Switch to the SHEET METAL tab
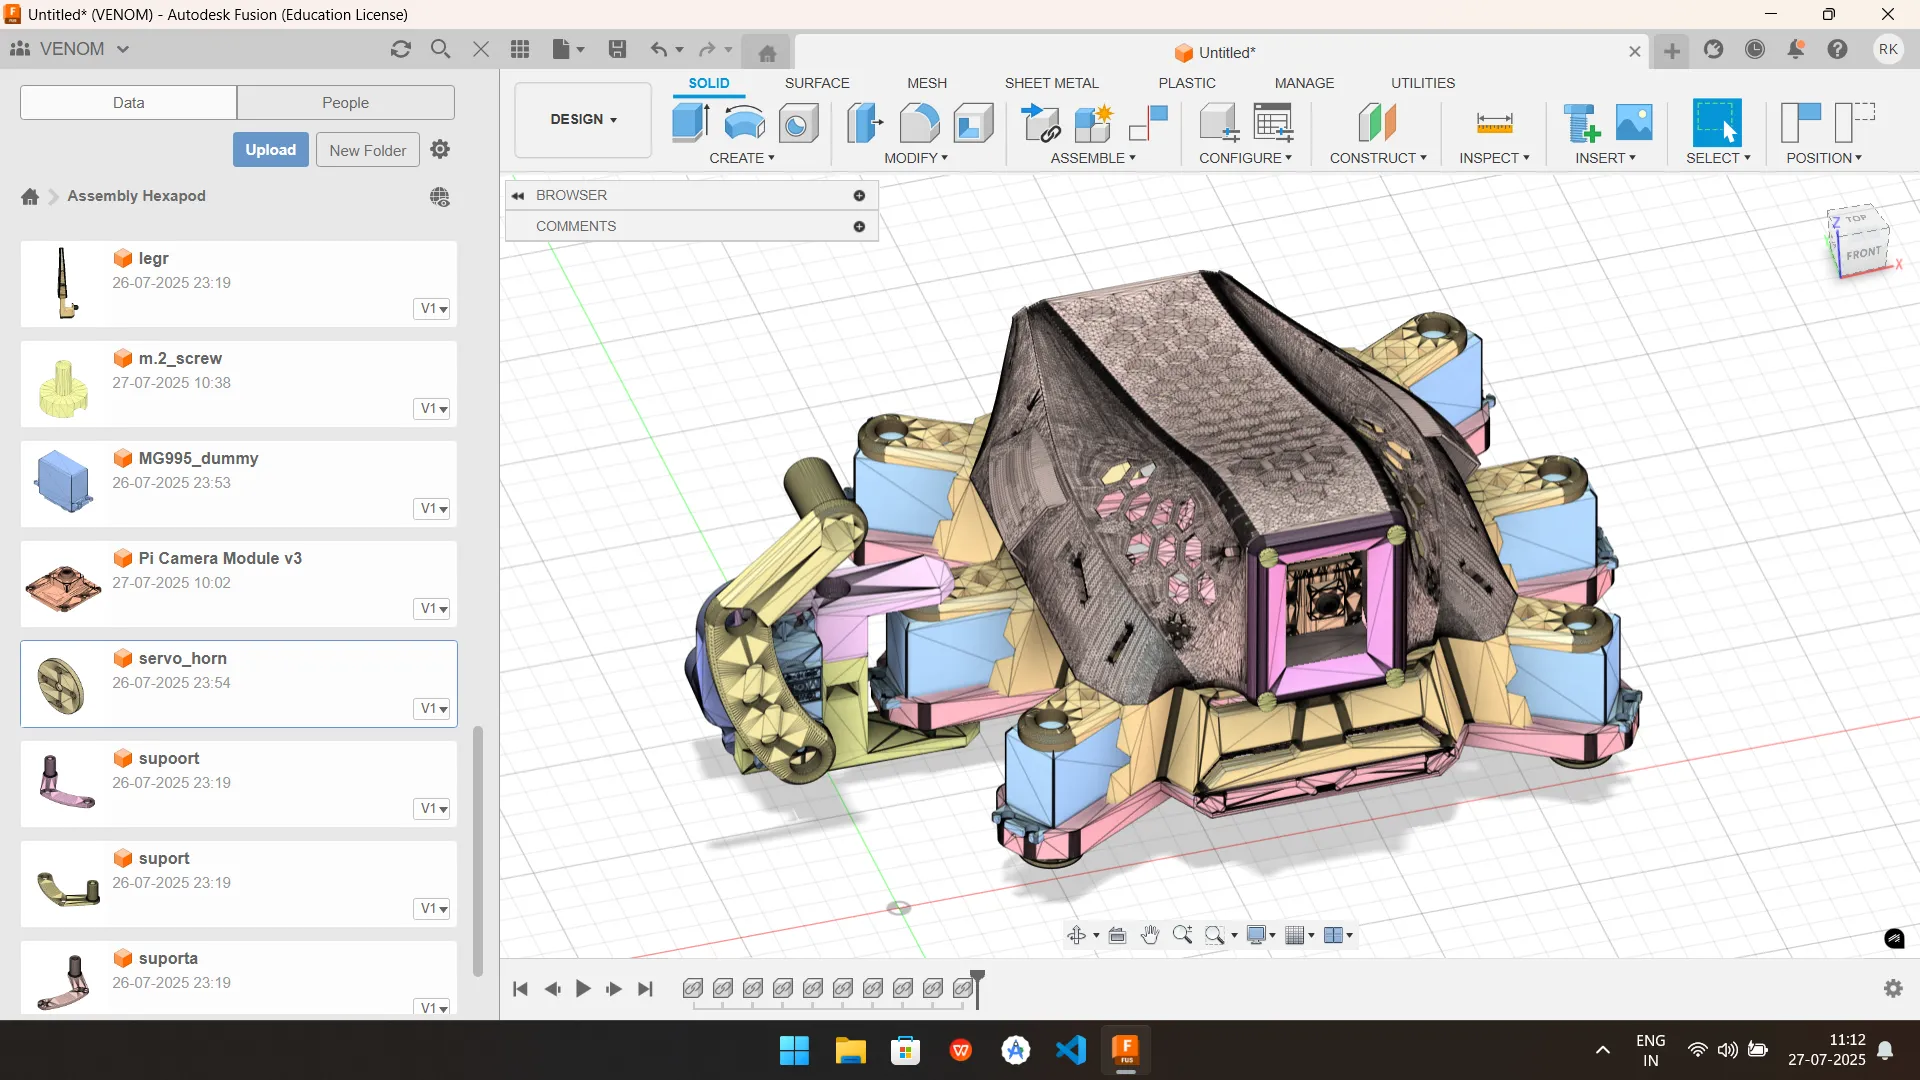This screenshot has width=1920, height=1080. 1052,83
